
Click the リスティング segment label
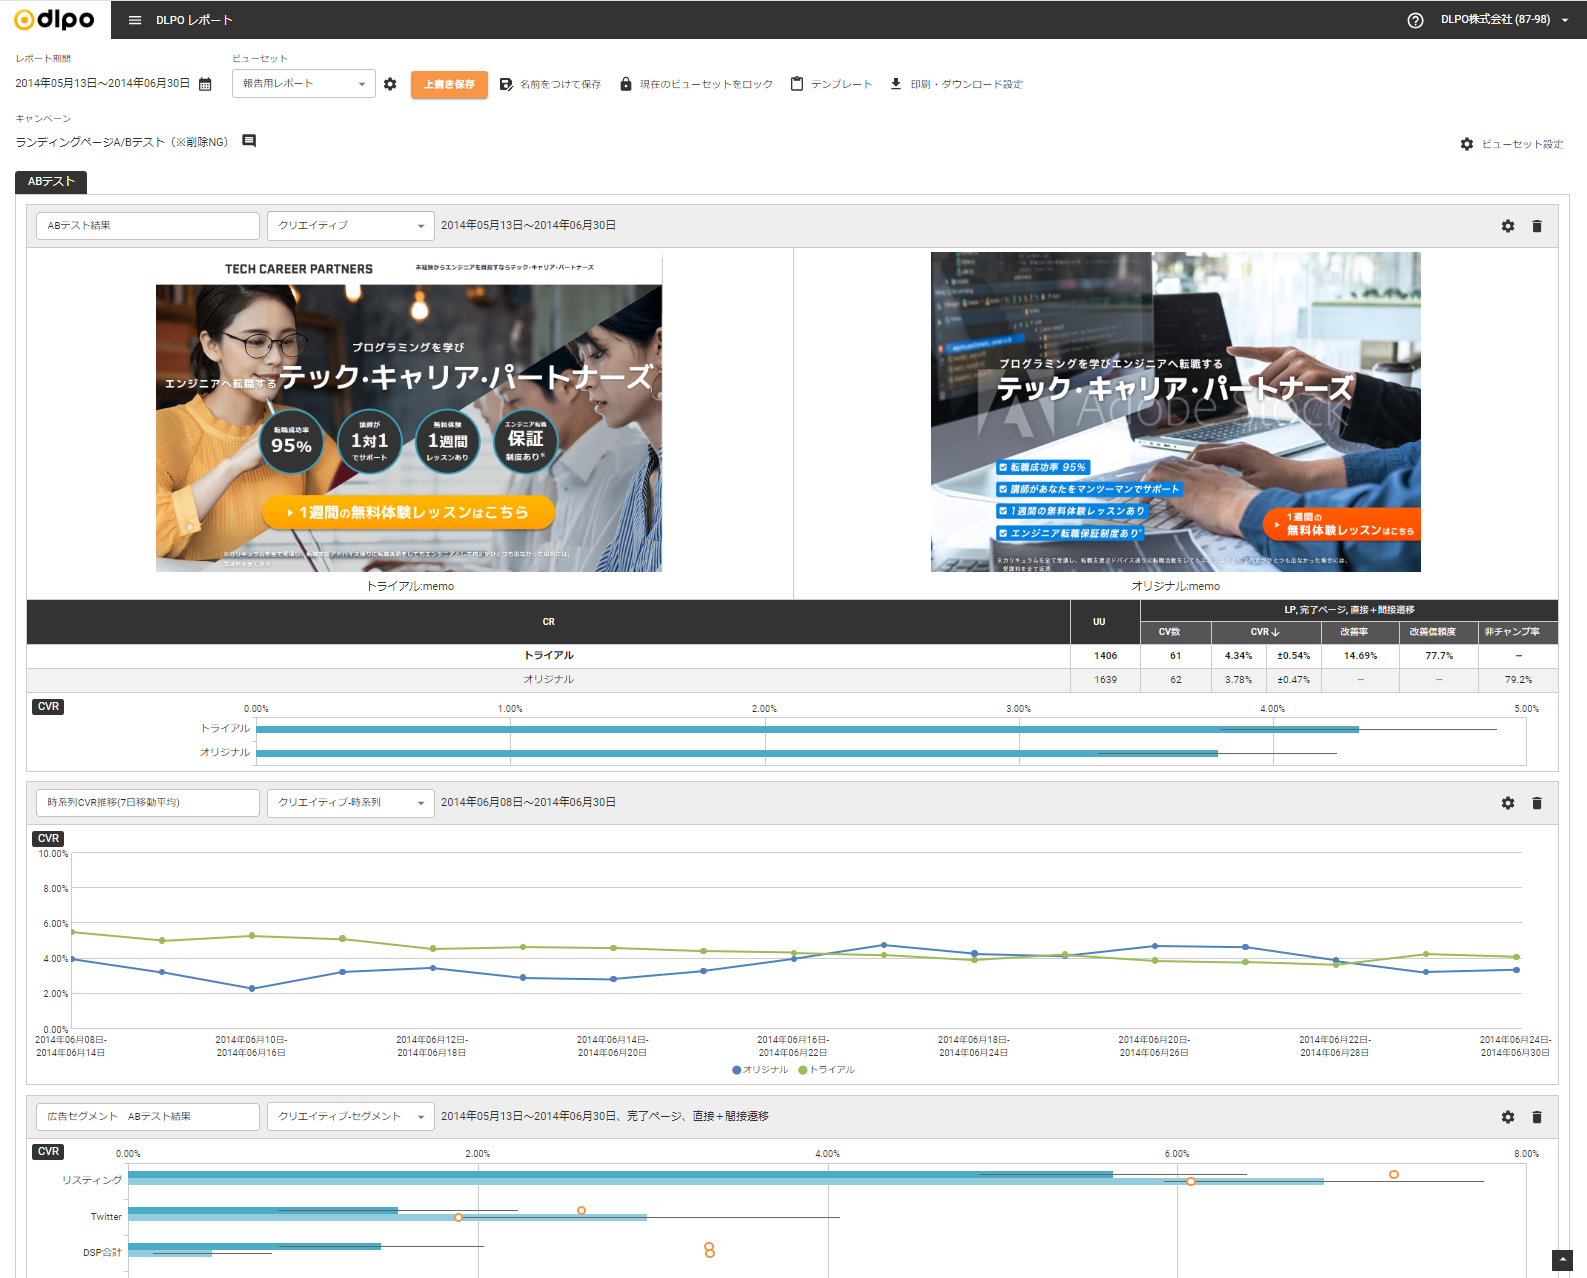92,1180
